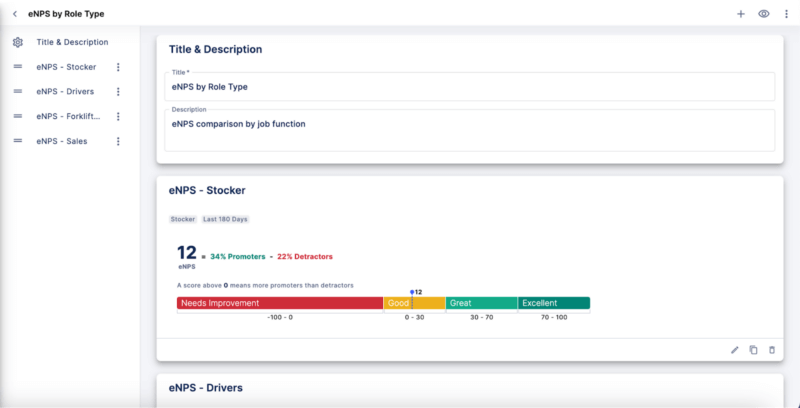Click the eNPS - Stocker card heading
The height and width of the screenshot is (408, 800).
[207, 190]
